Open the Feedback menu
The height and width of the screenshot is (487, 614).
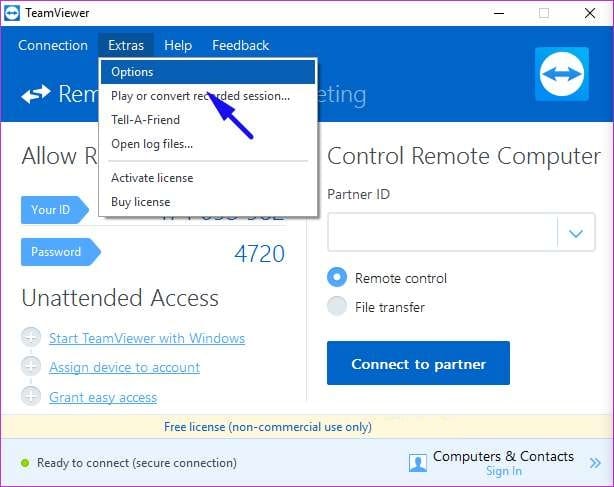click(240, 45)
